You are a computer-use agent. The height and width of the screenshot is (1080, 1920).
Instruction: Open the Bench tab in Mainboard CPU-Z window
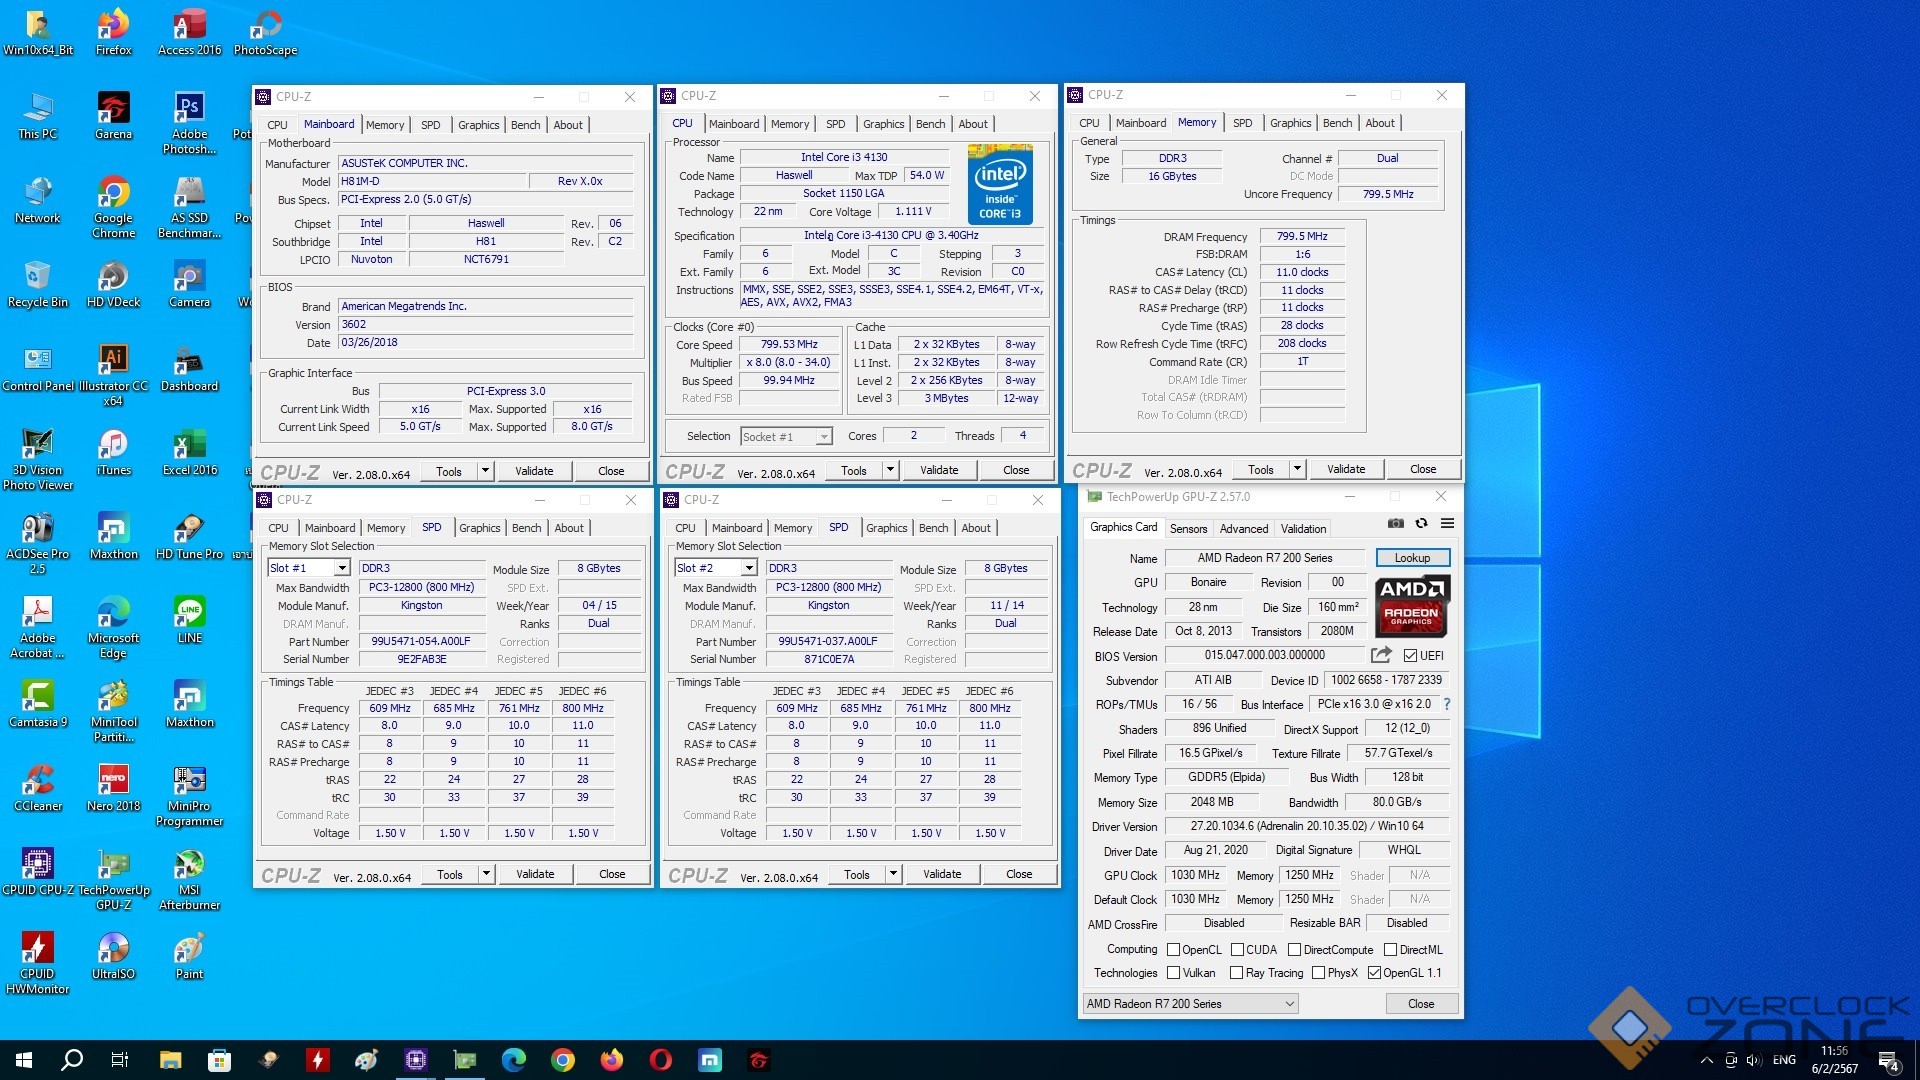click(x=525, y=125)
